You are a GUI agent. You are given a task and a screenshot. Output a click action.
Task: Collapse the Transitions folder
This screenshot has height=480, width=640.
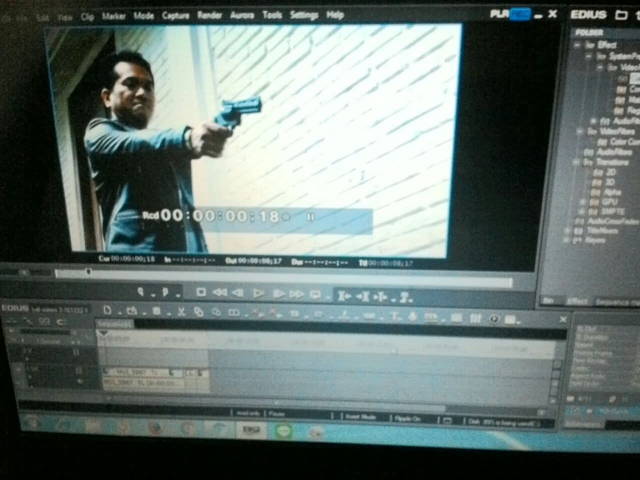[576, 162]
